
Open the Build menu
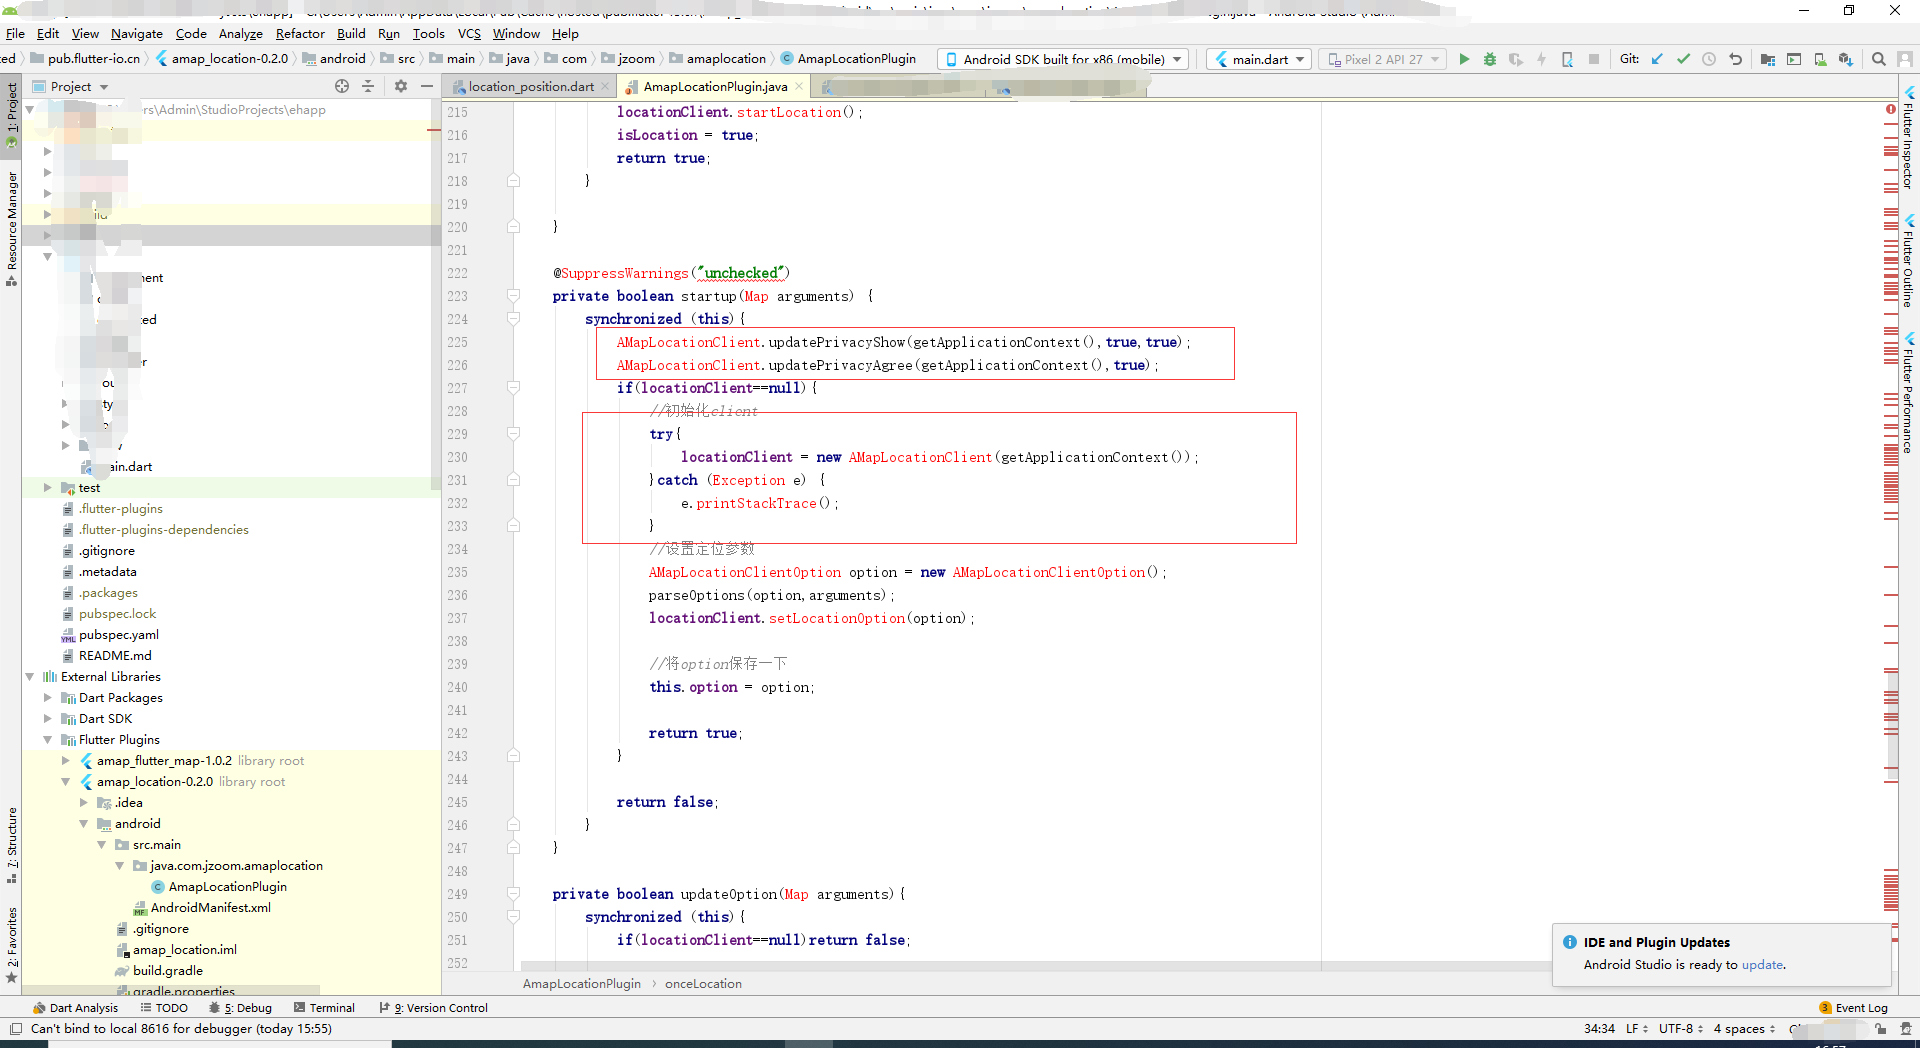click(351, 33)
